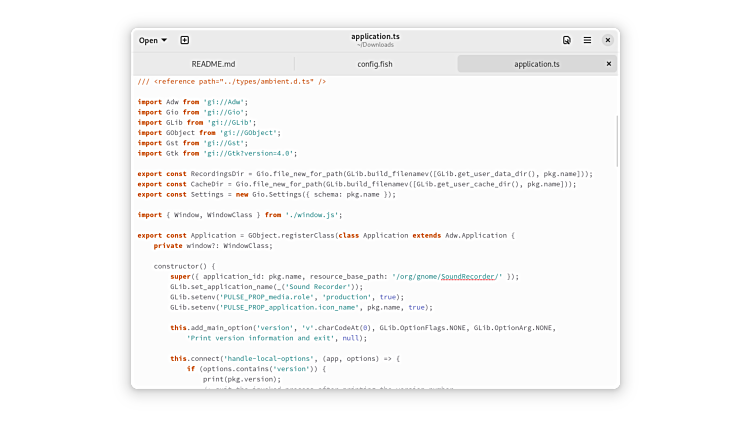Screen dimensions: 752x423
Task: Close the text editor window
Action: pos(608,40)
